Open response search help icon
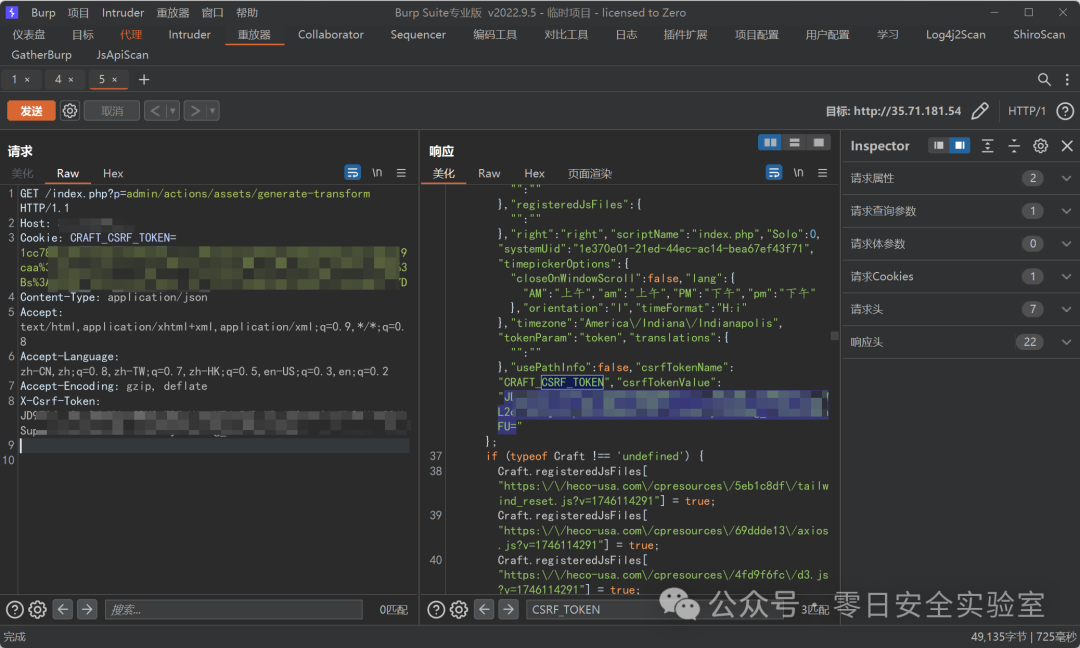This screenshot has width=1080, height=648. [436, 609]
